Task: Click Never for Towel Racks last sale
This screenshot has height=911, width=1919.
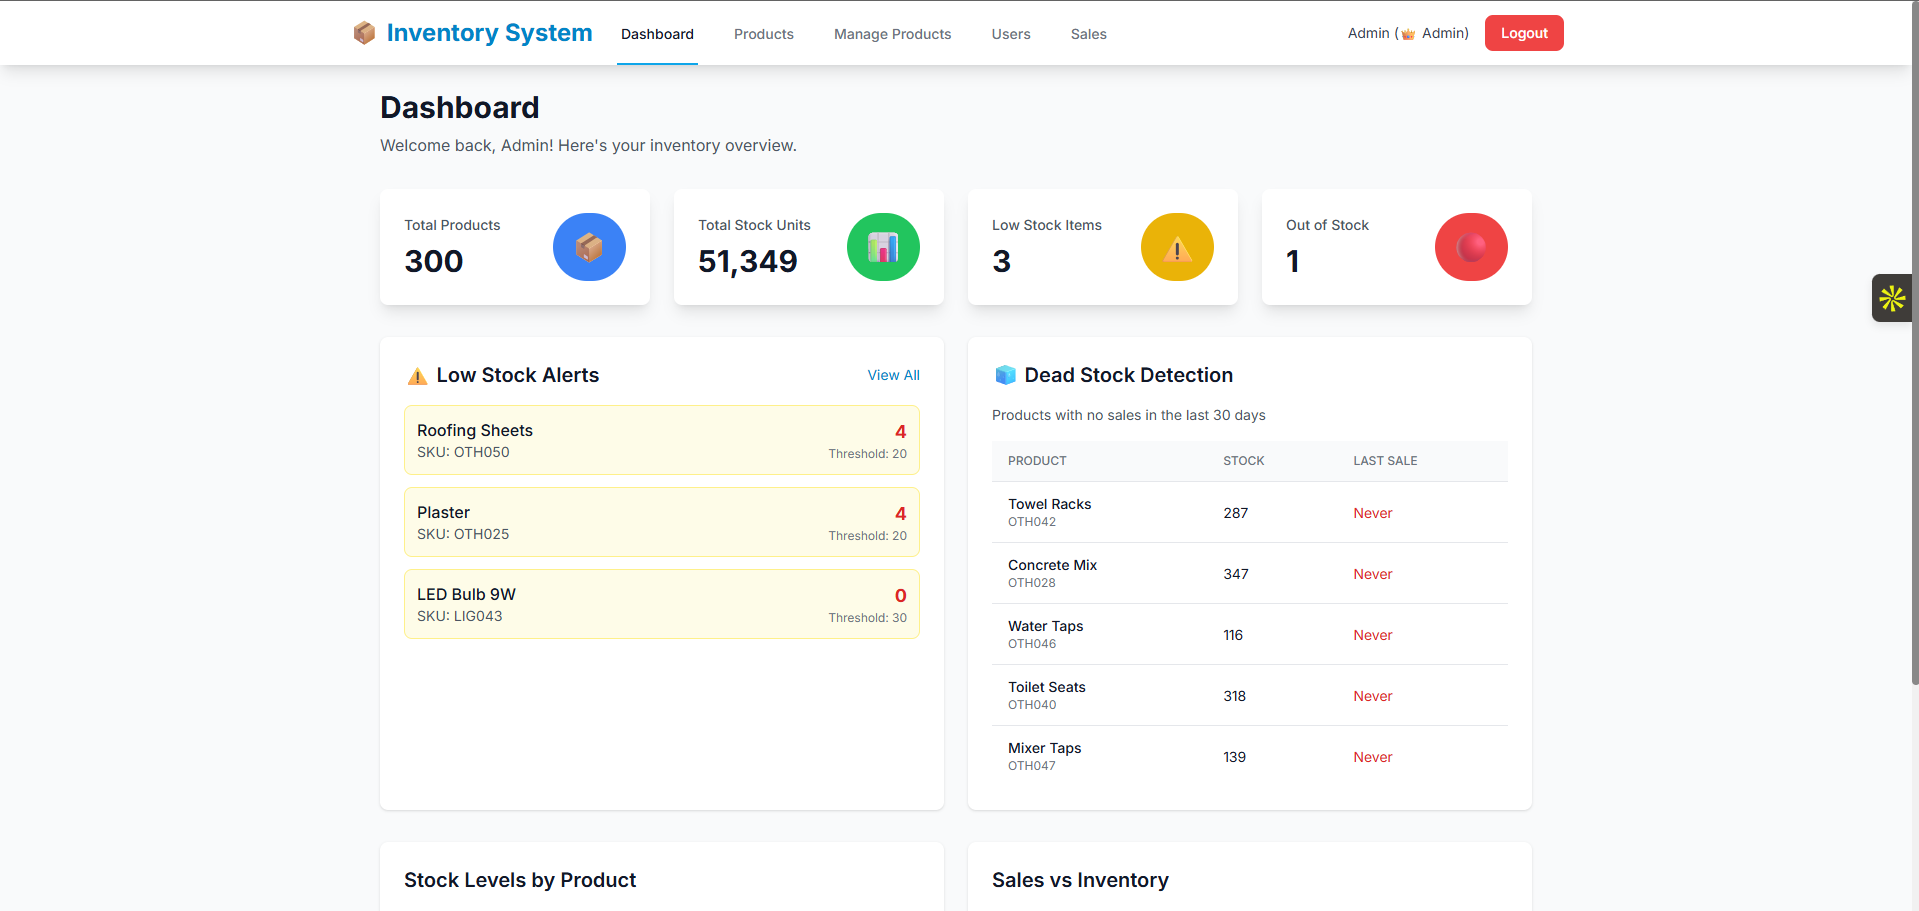Action: pyautogui.click(x=1372, y=513)
